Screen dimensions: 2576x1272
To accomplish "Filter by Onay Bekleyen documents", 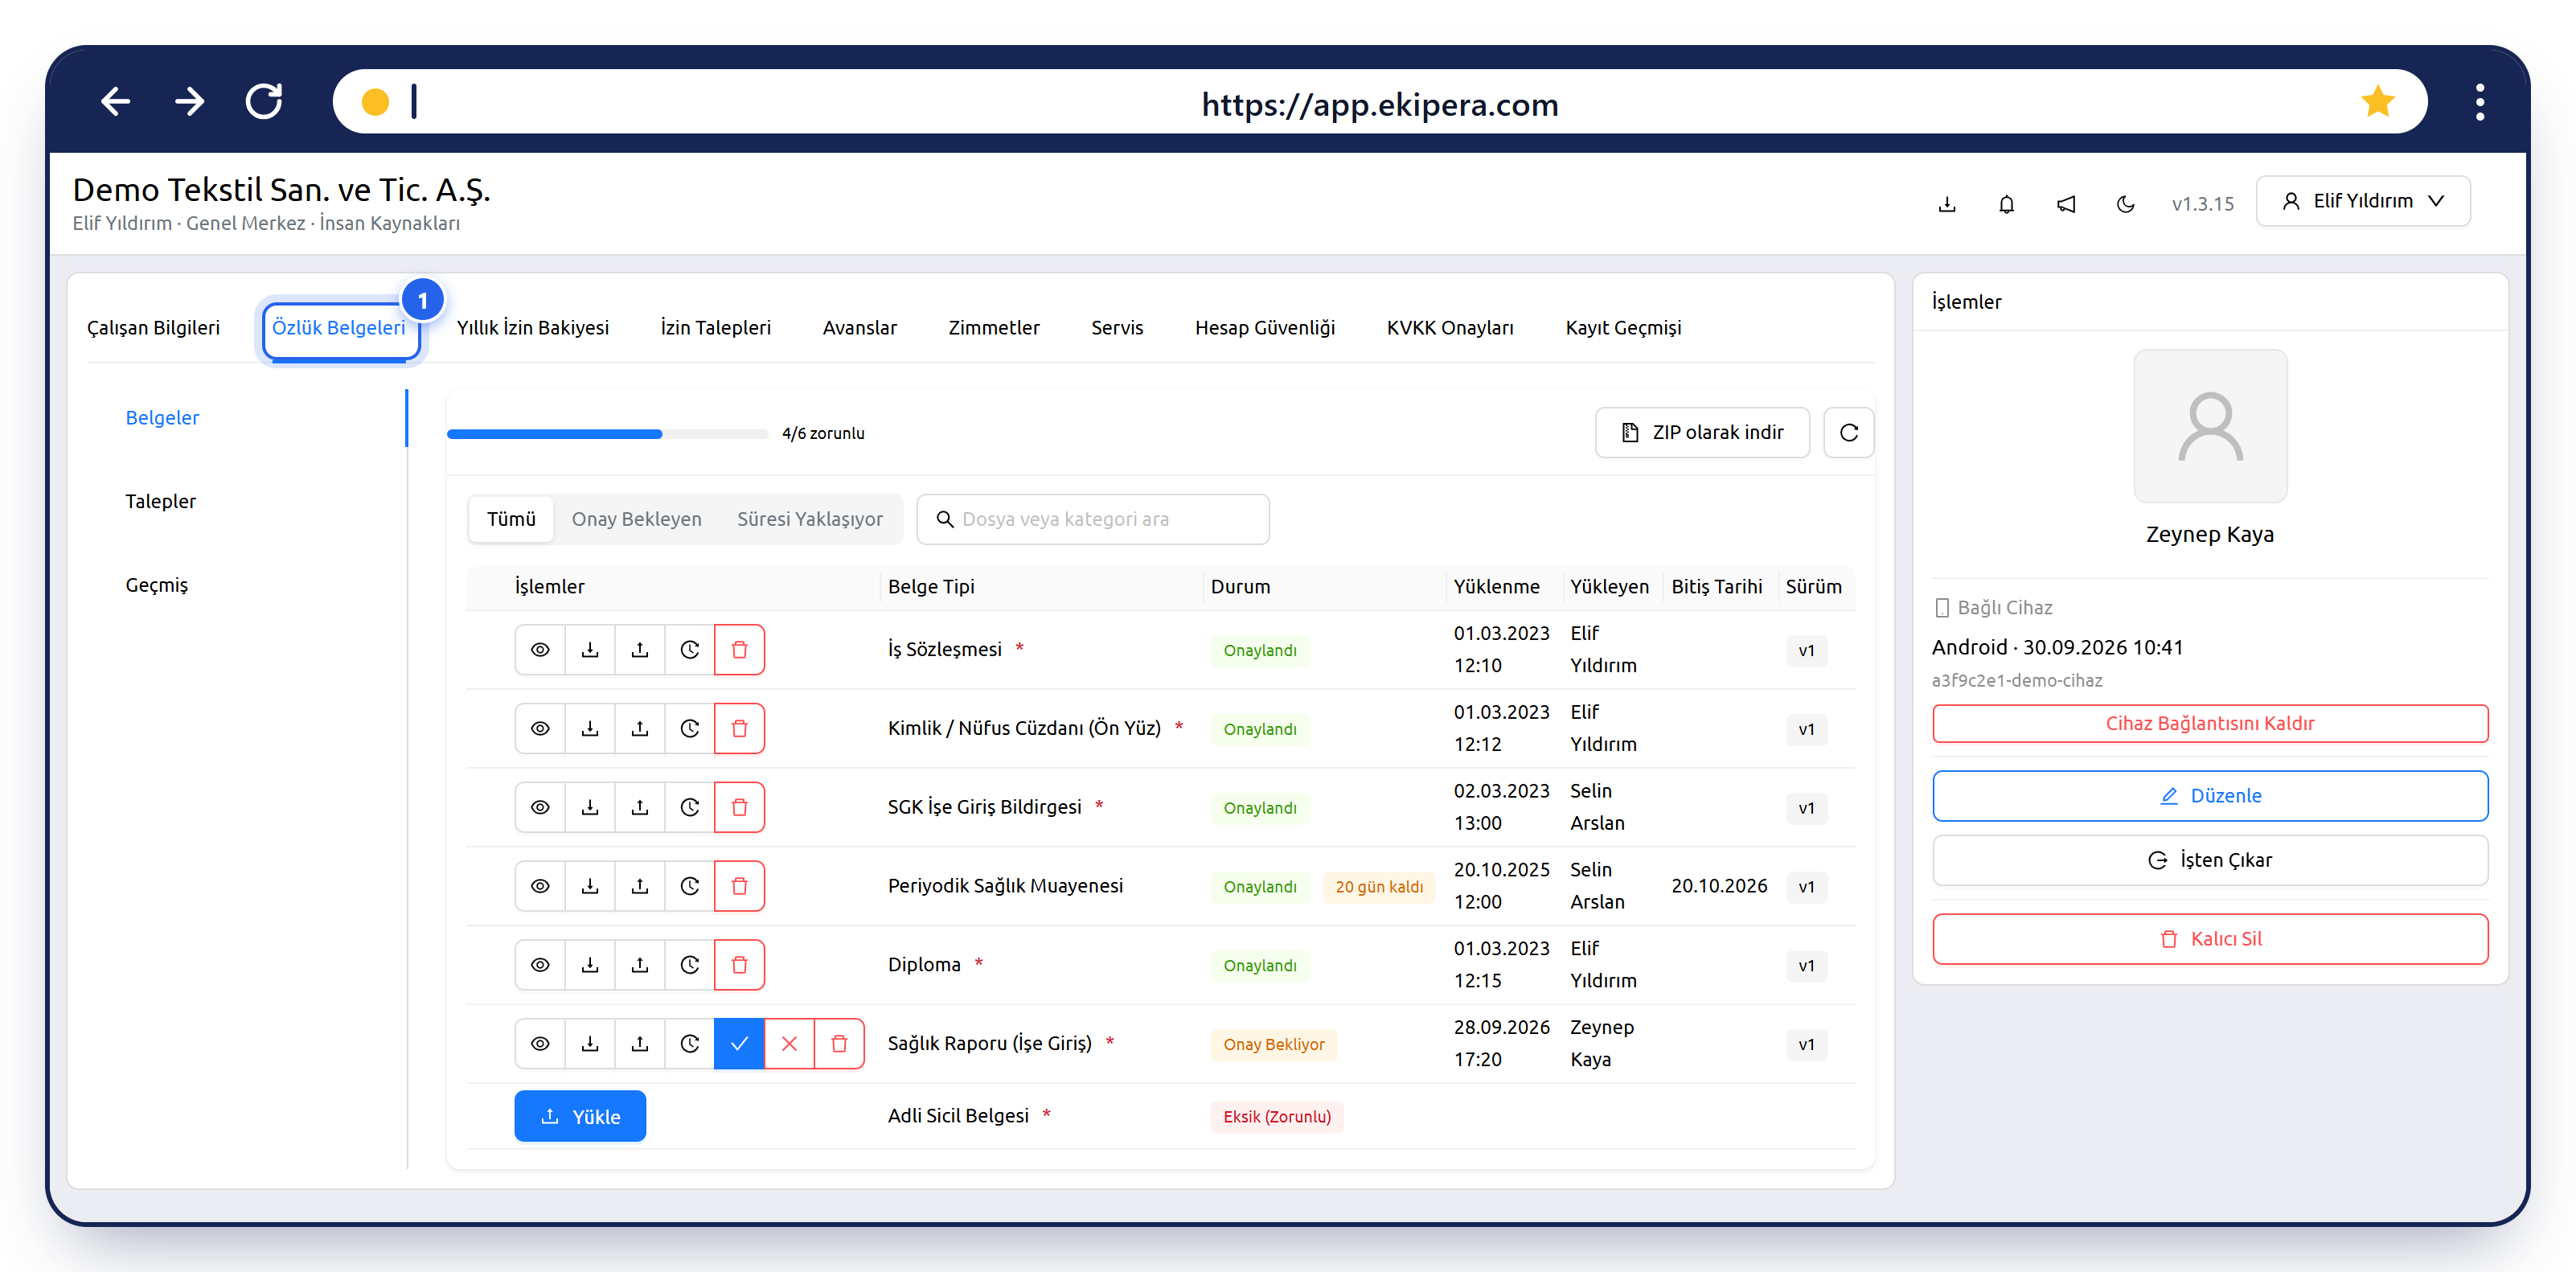I will tap(637, 519).
